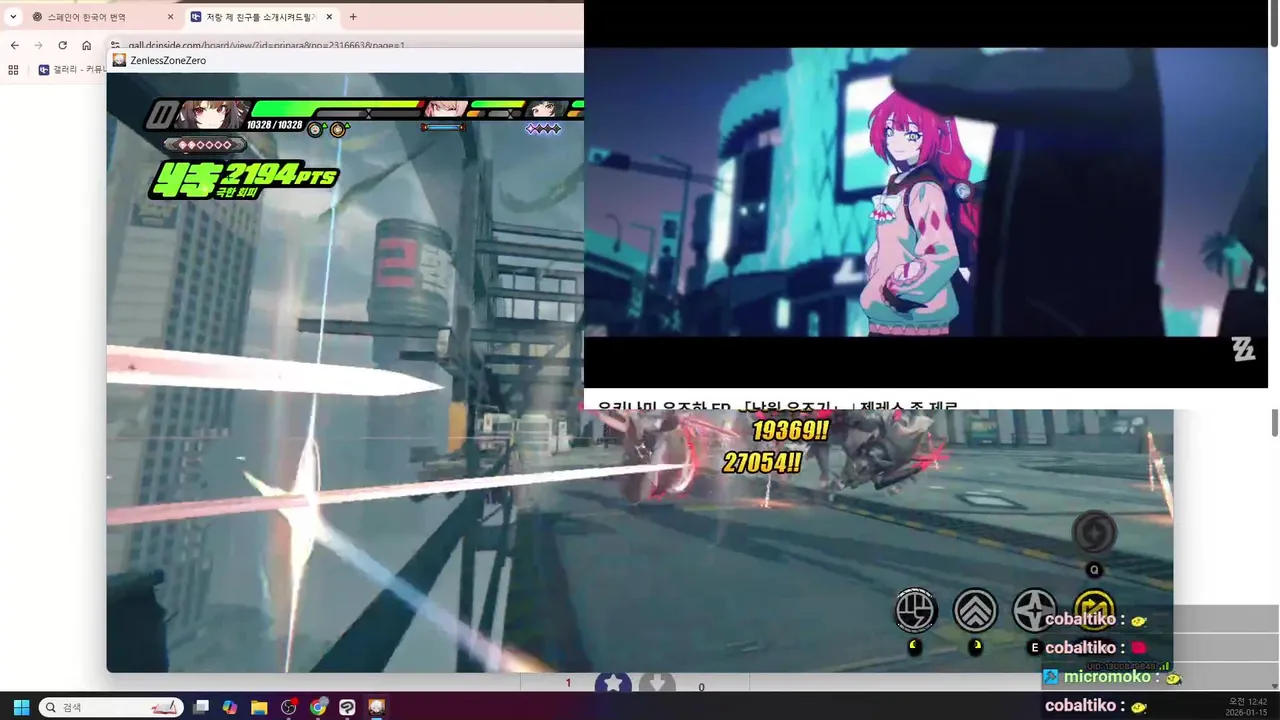The image size is (1280, 720).
Task: Click the grey downvote button
Action: (x=657, y=683)
